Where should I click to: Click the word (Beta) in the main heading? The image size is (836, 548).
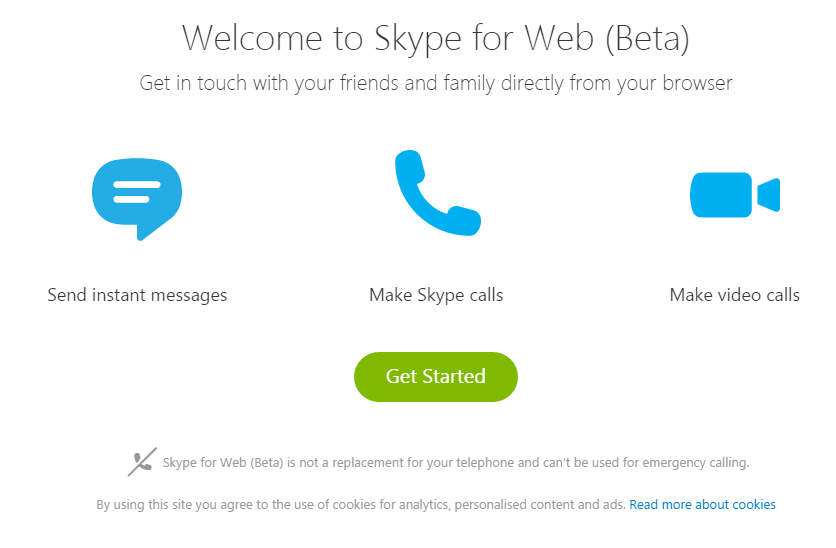tap(647, 38)
